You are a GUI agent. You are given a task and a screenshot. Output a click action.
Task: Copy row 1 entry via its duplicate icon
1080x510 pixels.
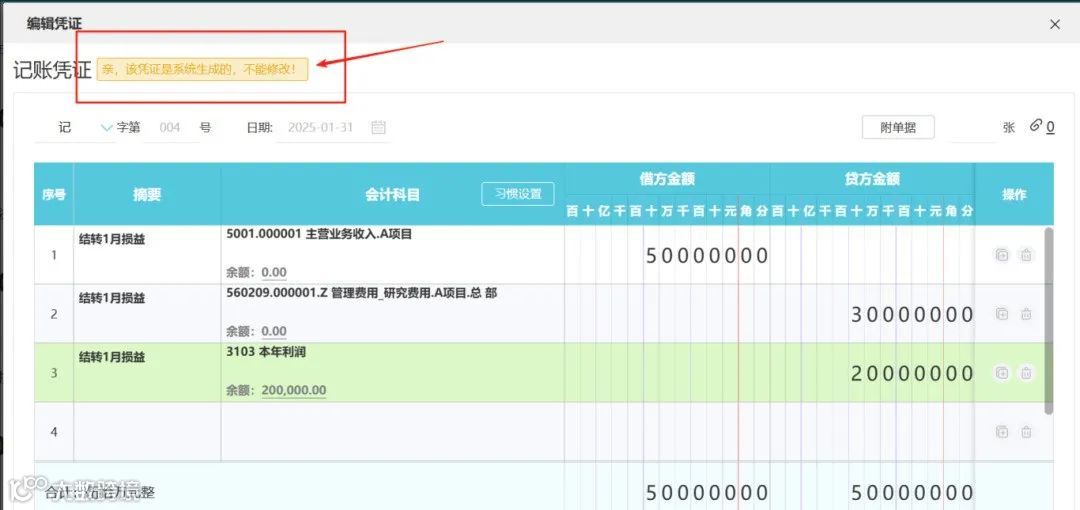[x=1002, y=255]
